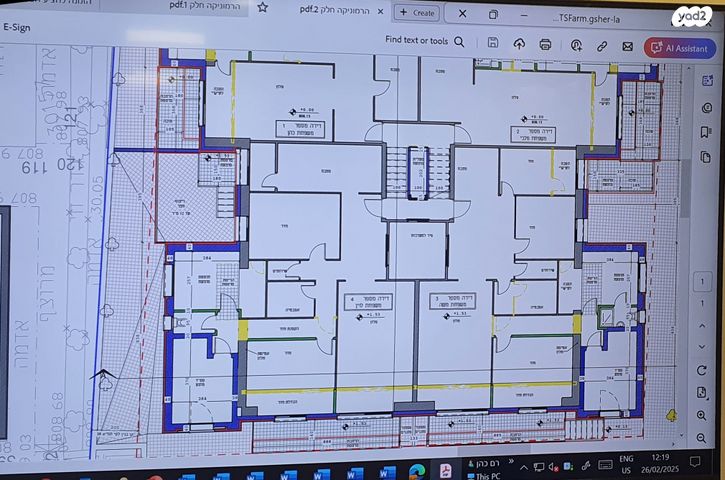The width and height of the screenshot is (725, 480).
Task: Click the upload to cloud icon
Action: [519, 44]
